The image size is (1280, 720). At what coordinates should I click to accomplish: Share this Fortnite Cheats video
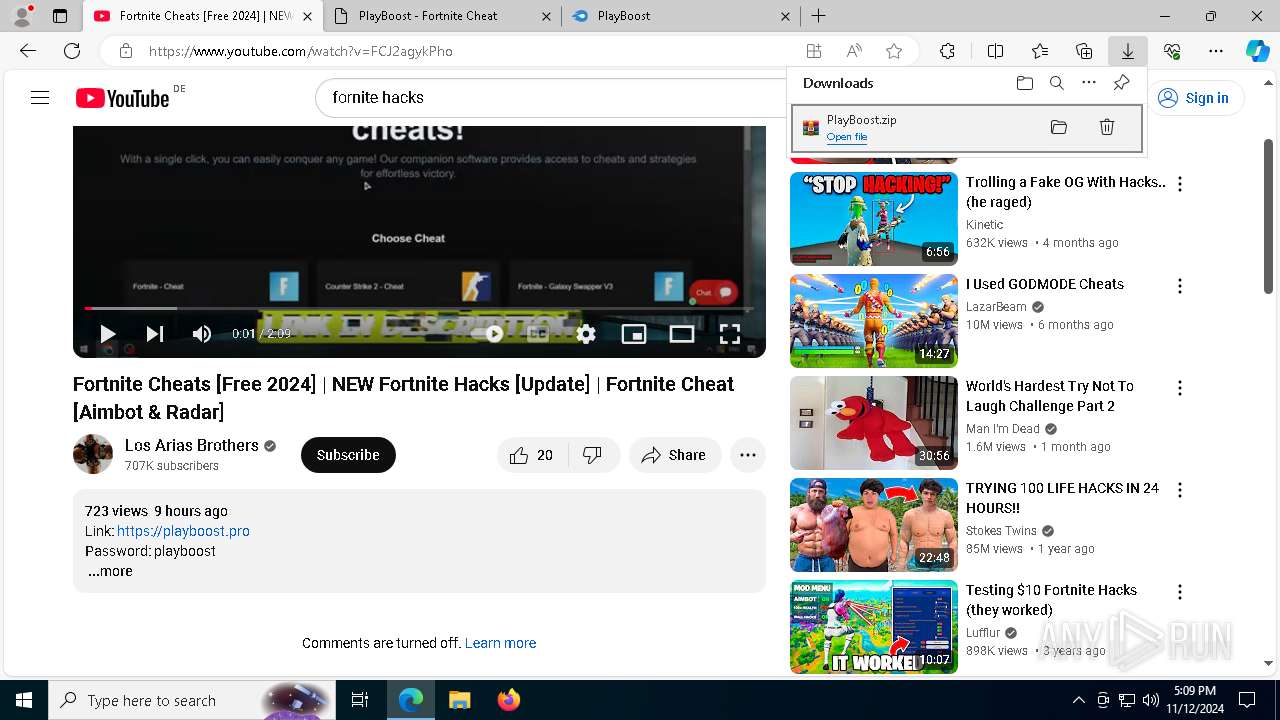click(x=675, y=455)
